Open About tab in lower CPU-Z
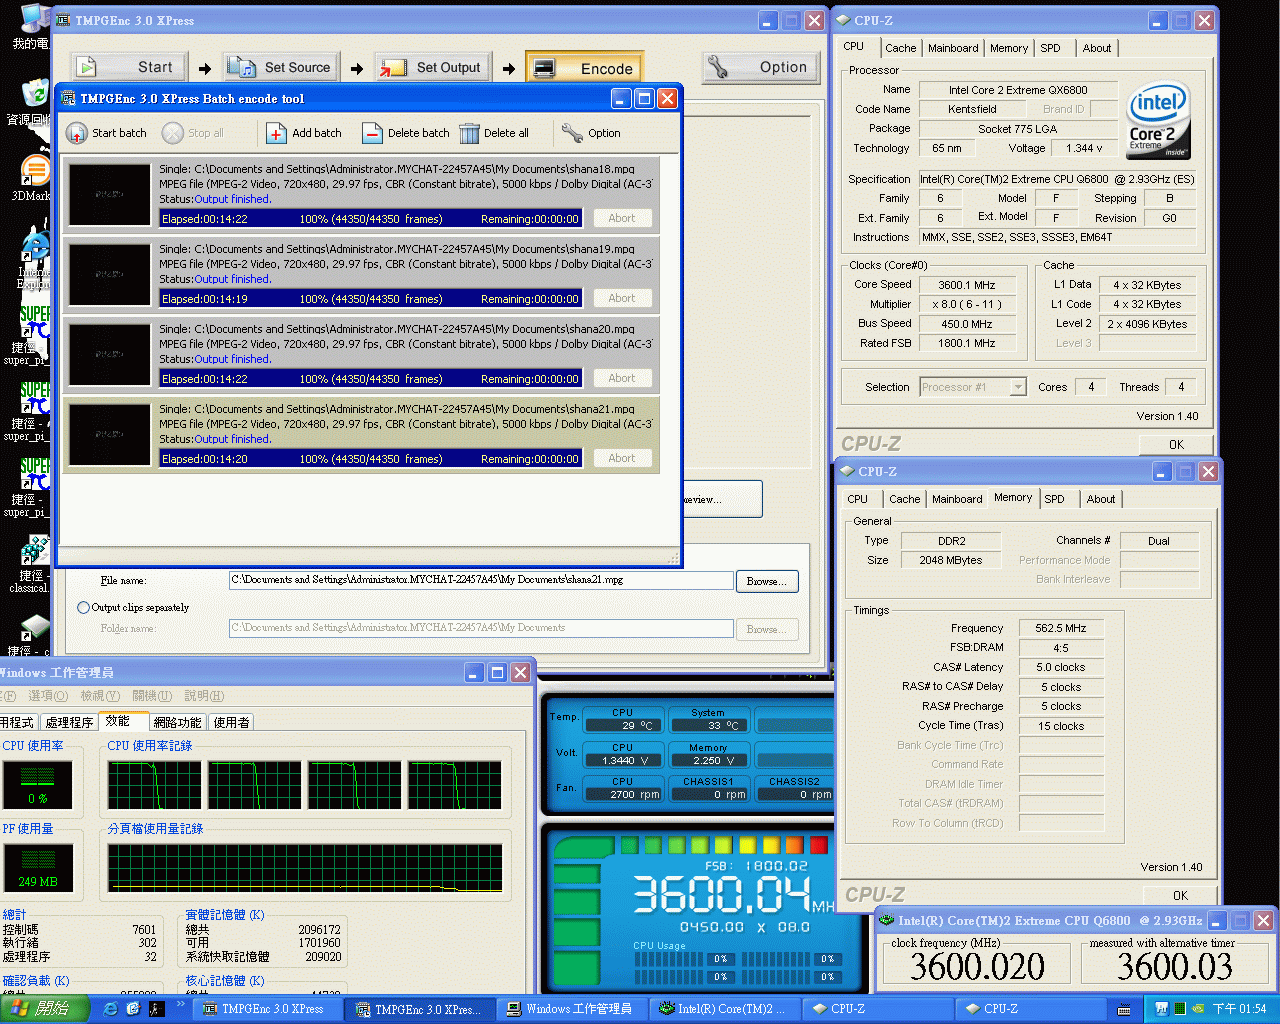1280x1024 pixels. click(x=1101, y=499)
